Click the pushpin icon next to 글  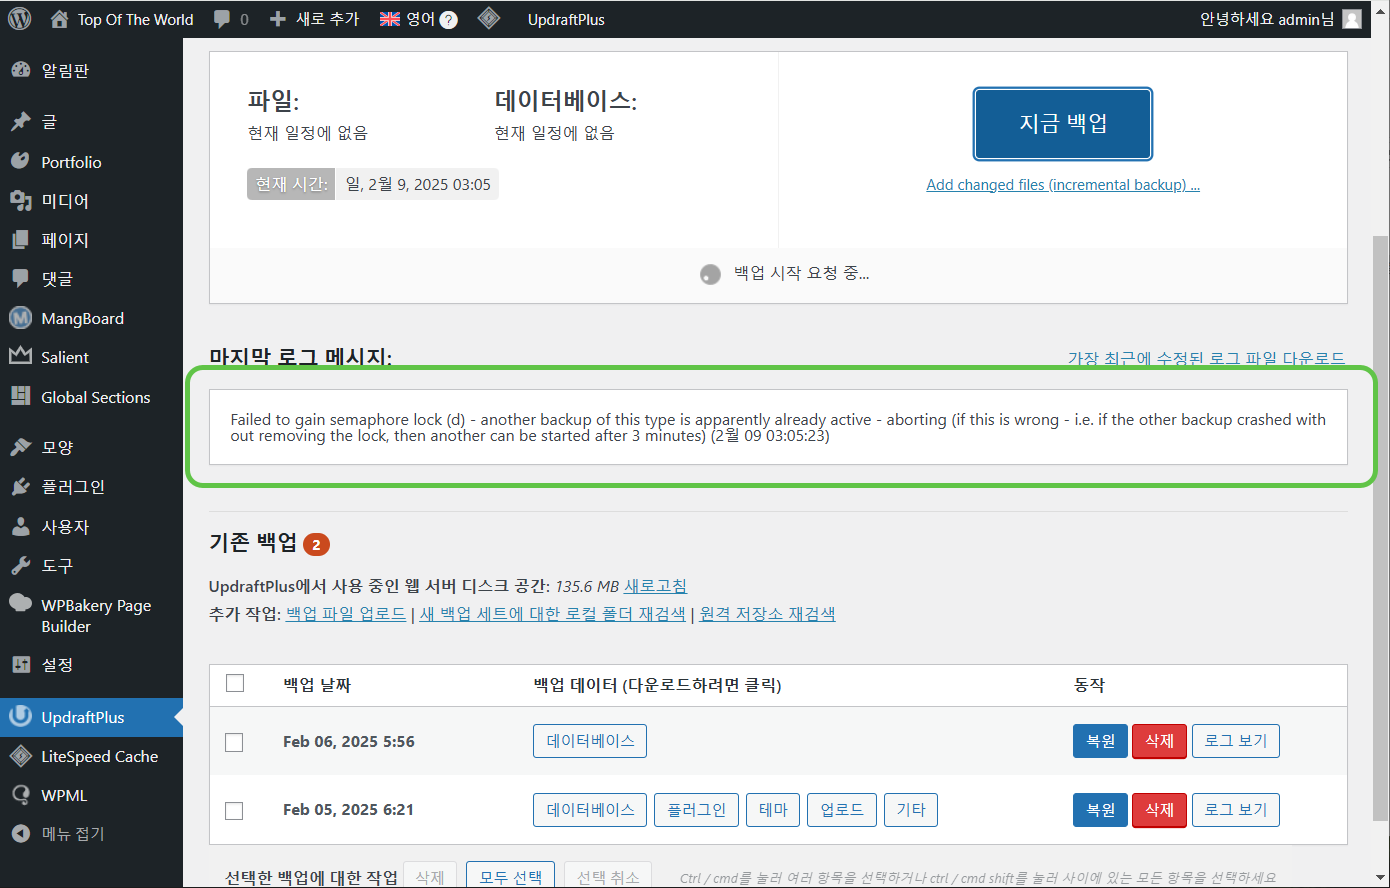pyautogui.click(x=21, y=122)
